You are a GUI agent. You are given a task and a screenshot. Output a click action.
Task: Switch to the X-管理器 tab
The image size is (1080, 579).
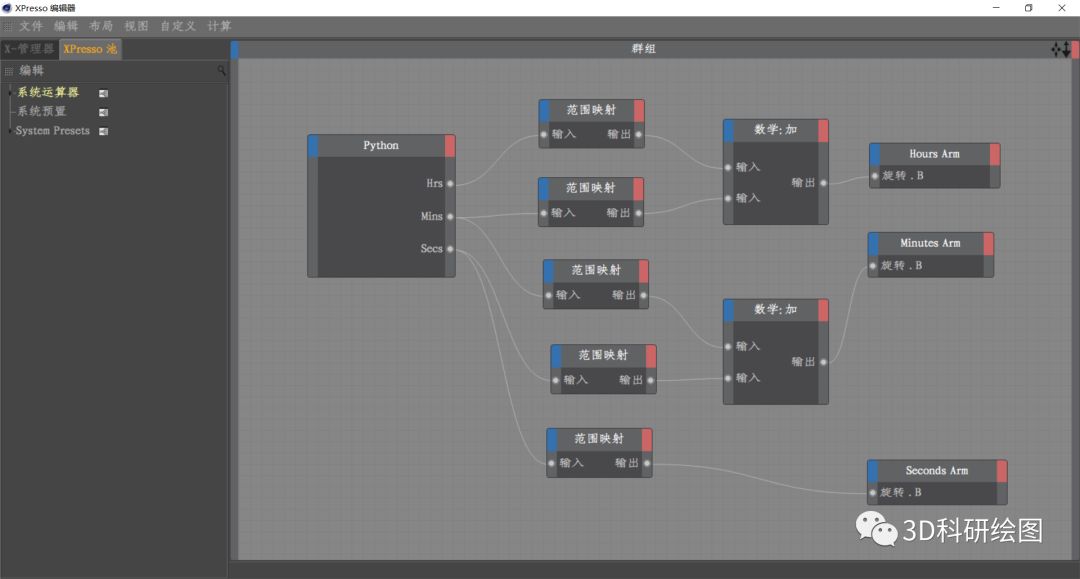coord(29,49)
